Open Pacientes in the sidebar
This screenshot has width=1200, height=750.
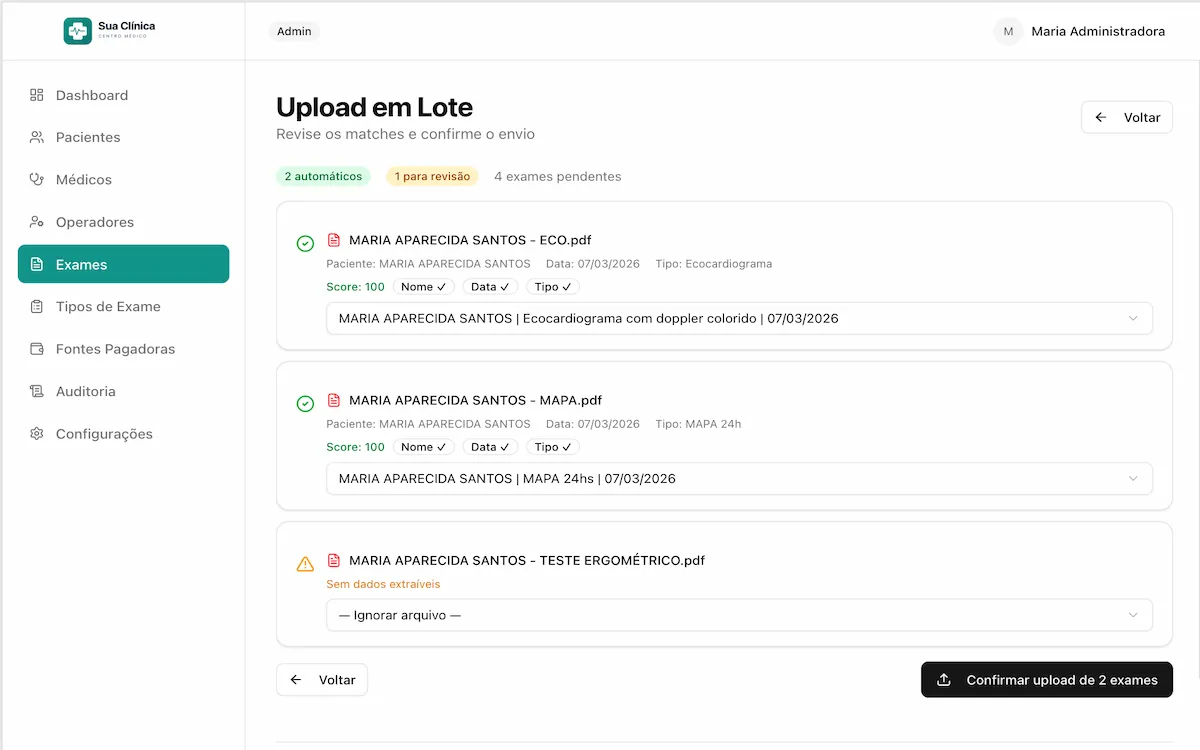[88, 137]
